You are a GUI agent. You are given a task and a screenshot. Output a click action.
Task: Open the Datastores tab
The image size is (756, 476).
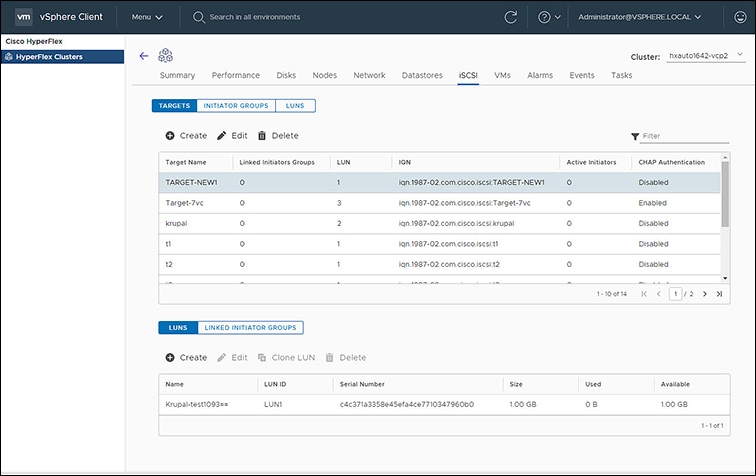click(422, 75)
